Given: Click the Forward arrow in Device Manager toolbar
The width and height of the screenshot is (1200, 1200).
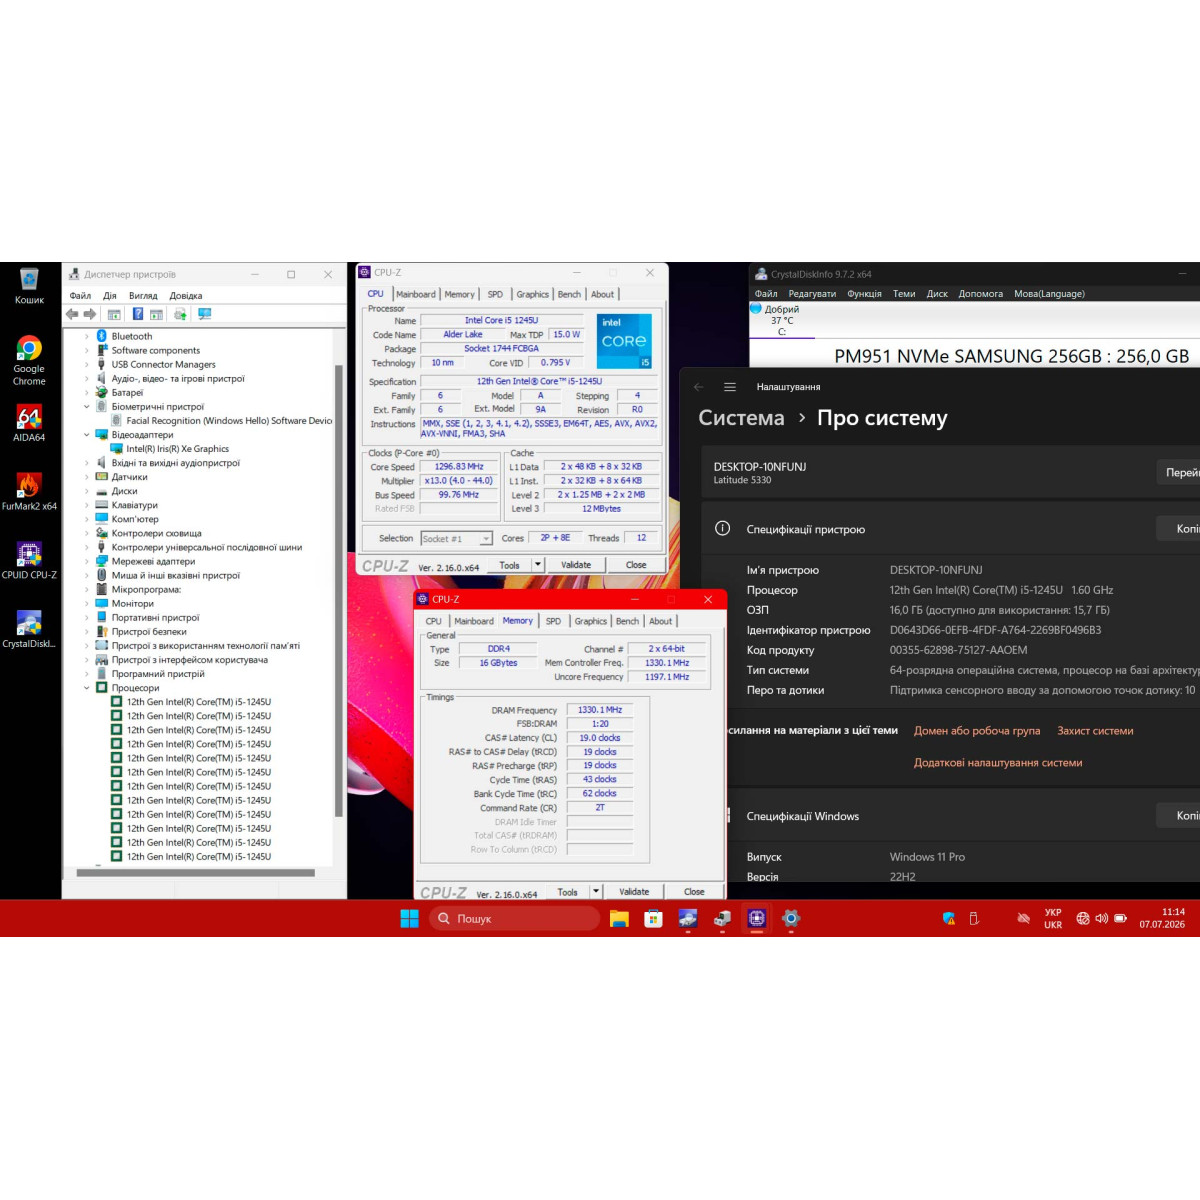Looking at the screenshot, I should click(89, 314).
